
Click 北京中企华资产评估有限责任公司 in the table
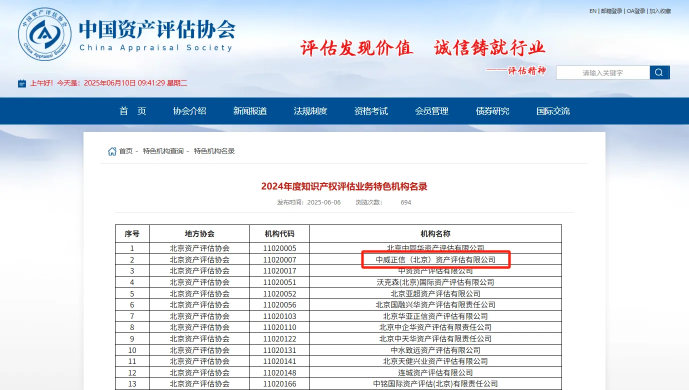435,327
